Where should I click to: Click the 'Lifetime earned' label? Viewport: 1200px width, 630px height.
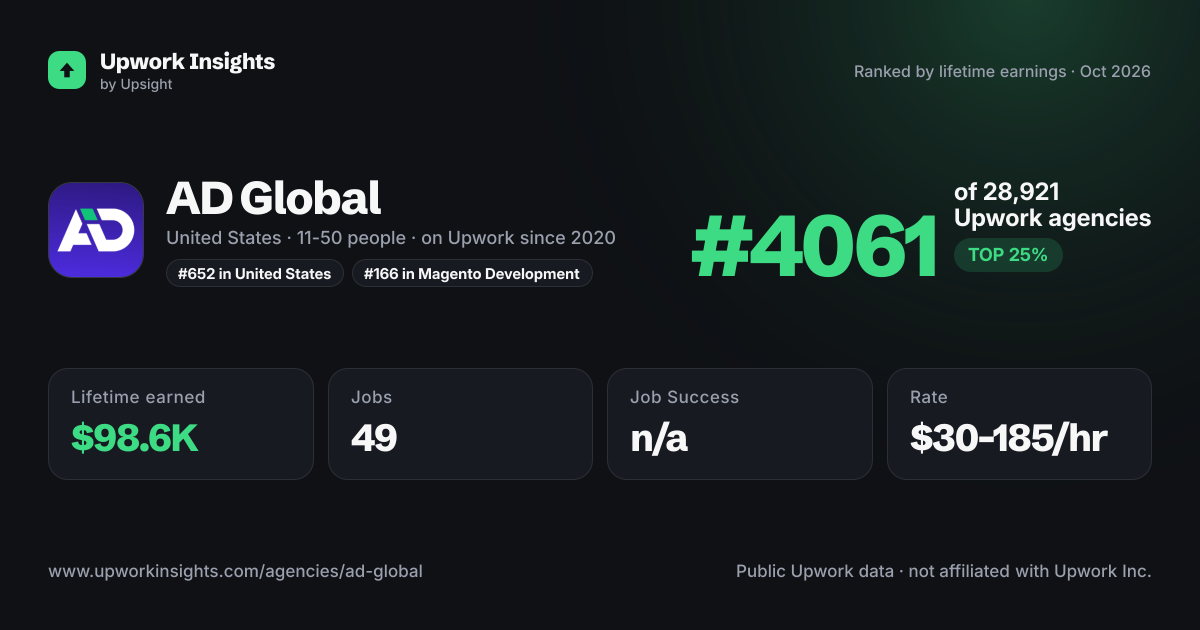138,397
